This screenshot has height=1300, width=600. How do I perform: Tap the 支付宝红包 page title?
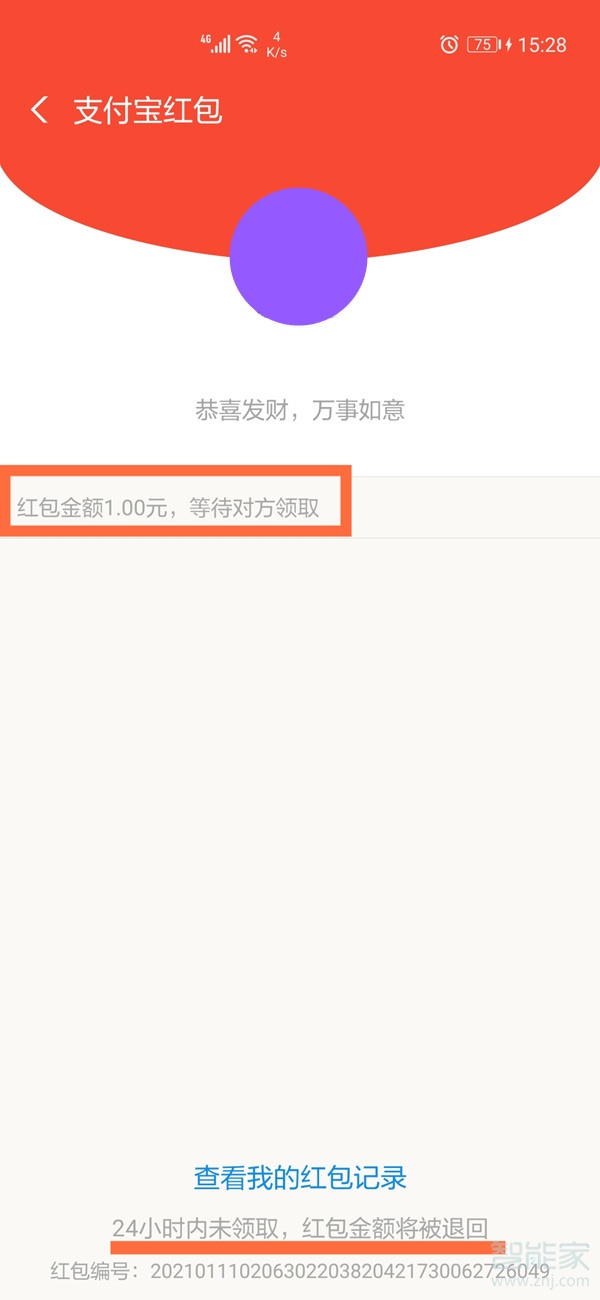147,110
